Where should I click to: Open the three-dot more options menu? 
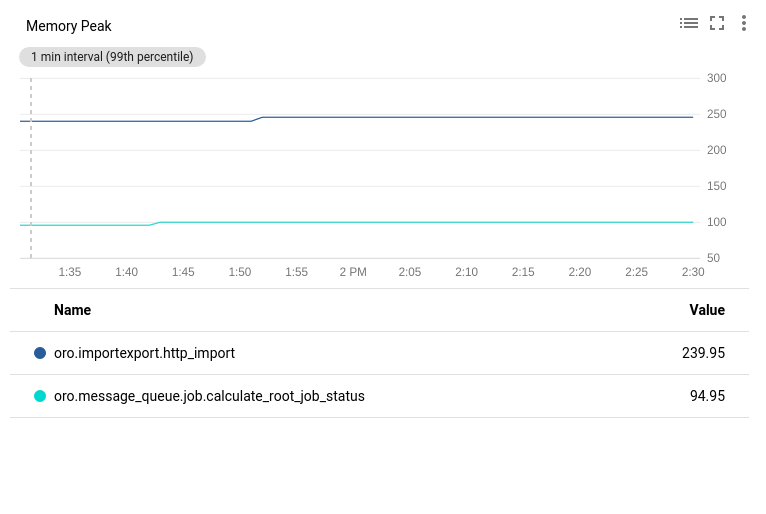click(743, 23)
